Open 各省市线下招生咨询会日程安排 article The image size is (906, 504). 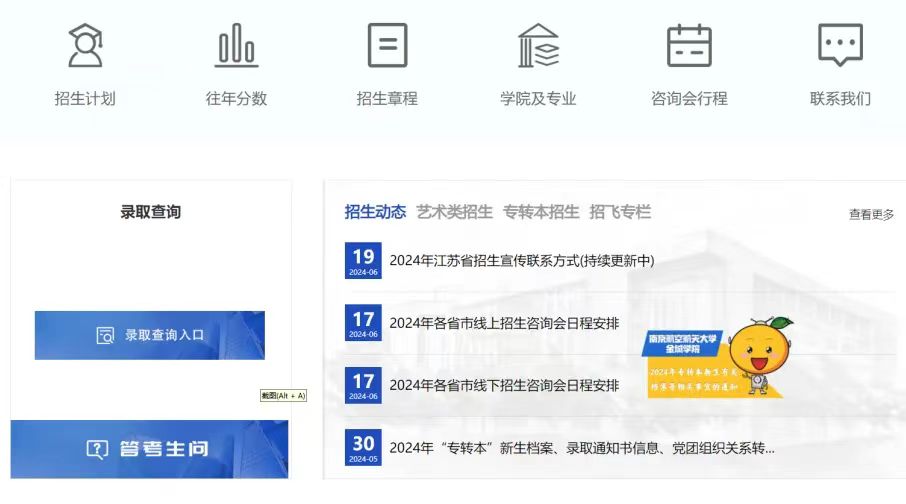[x=504, y=385]
